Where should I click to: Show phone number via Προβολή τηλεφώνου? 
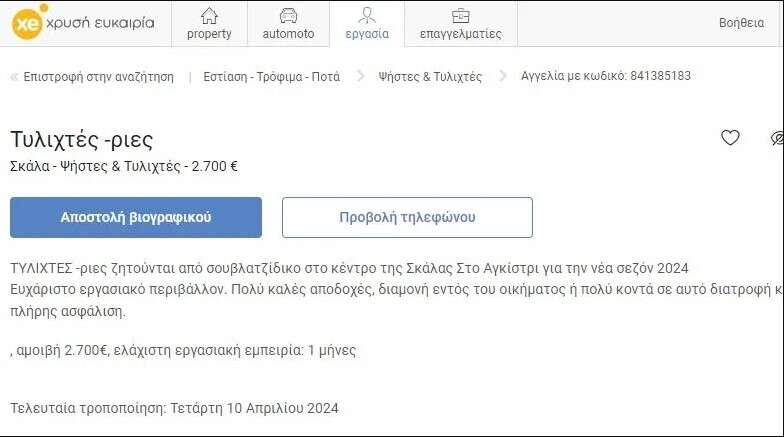407,217
